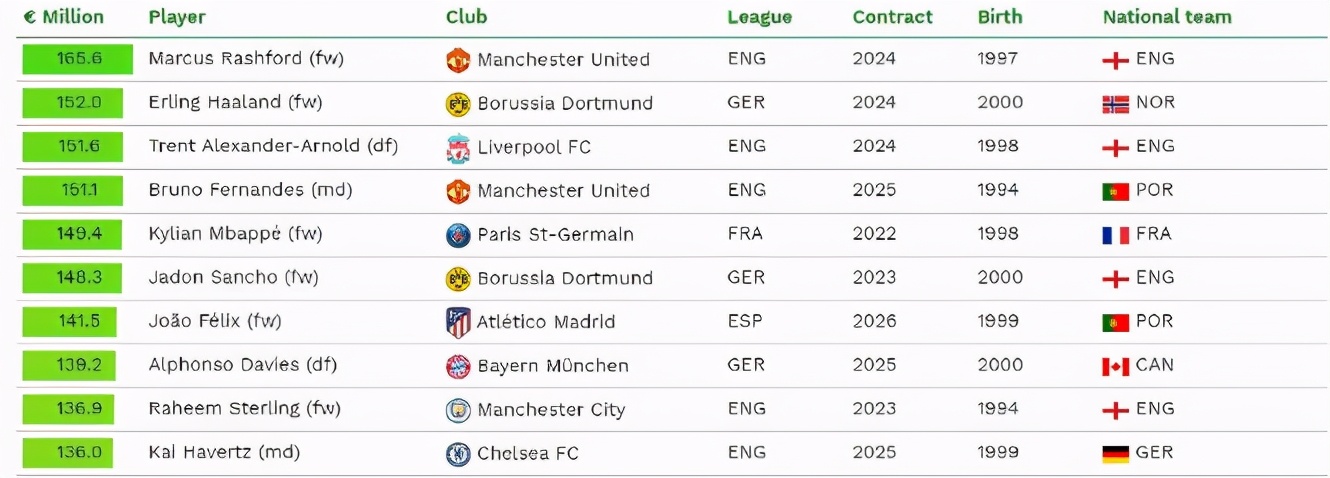1330x478 pixels.
Task: Click the Chelsea FC club crest
Action: point(457,454)
